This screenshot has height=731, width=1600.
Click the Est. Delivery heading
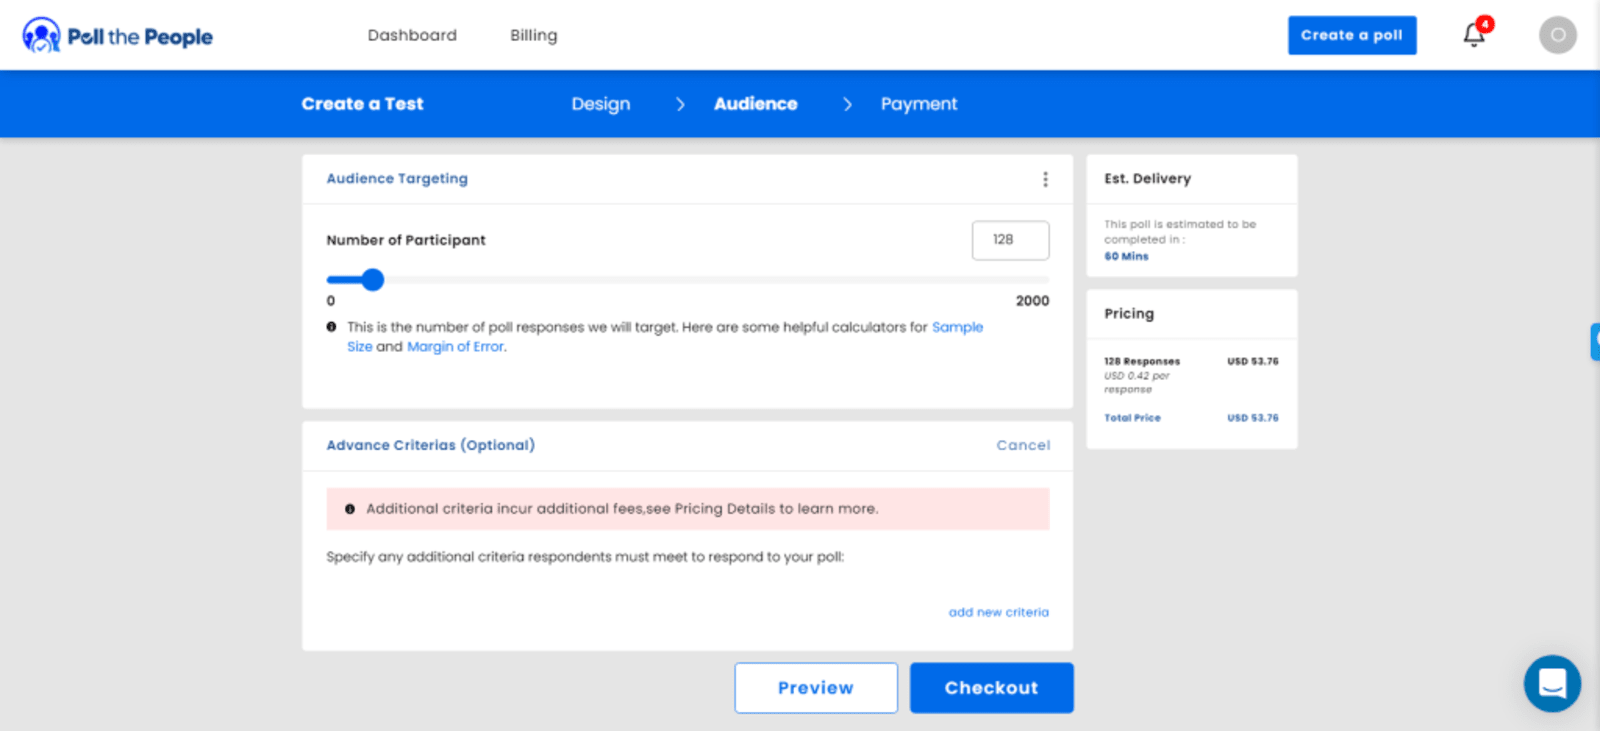(1147, 179)
